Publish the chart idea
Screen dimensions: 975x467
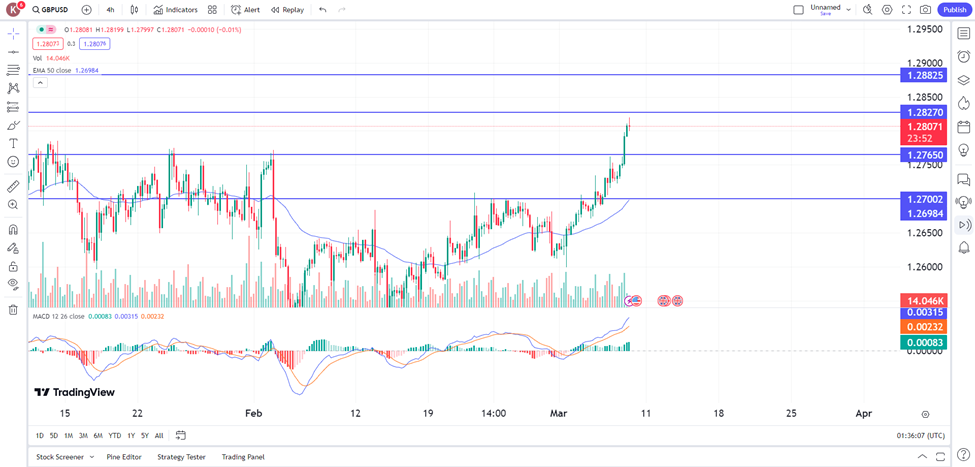click(x=954, y=10)
